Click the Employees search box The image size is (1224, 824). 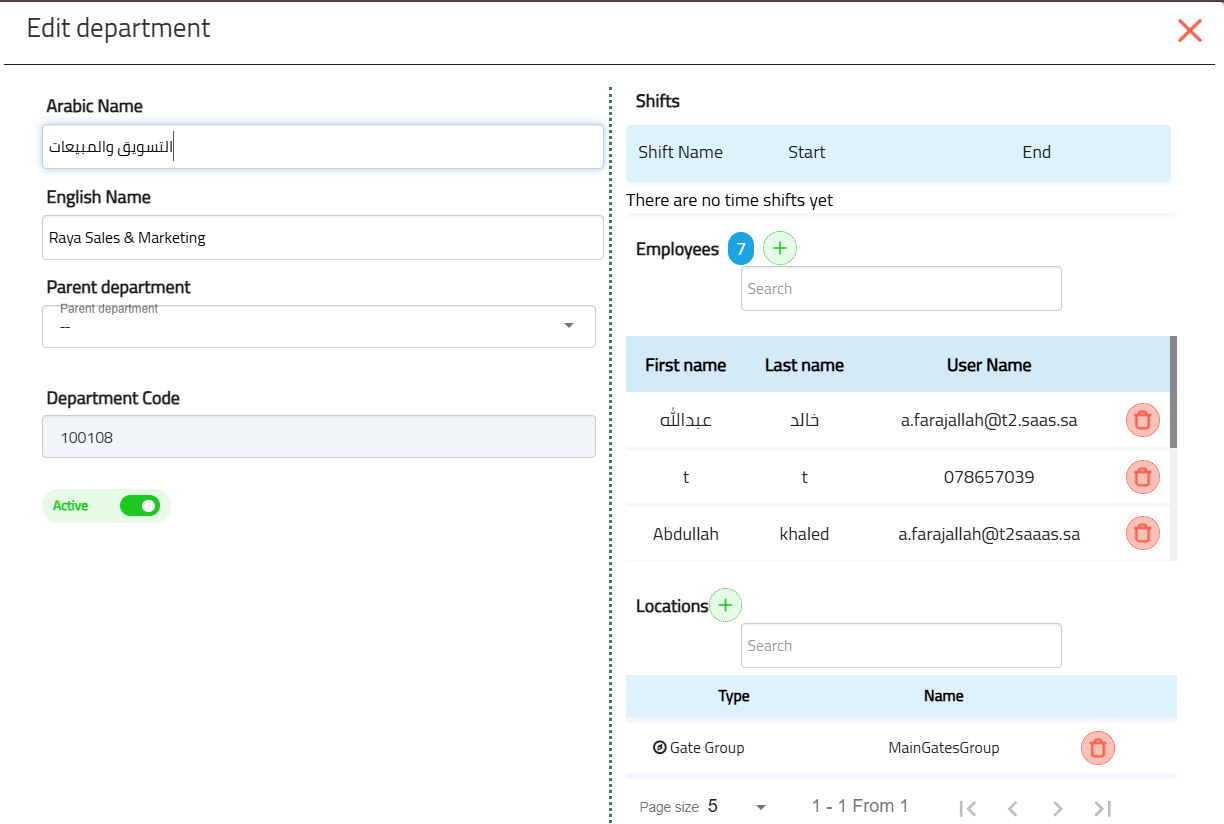tap(900, 289)
